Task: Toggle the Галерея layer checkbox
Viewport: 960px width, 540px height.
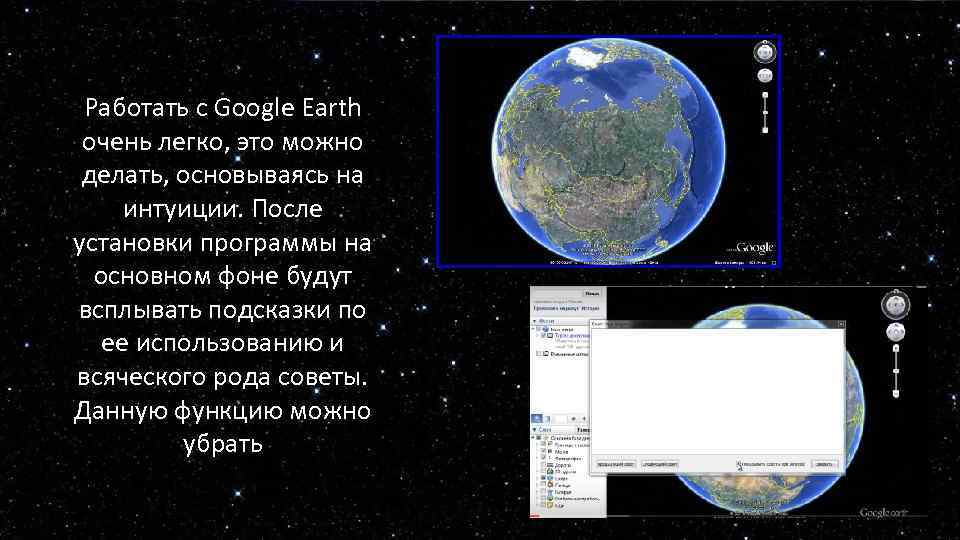Action: 543,492
